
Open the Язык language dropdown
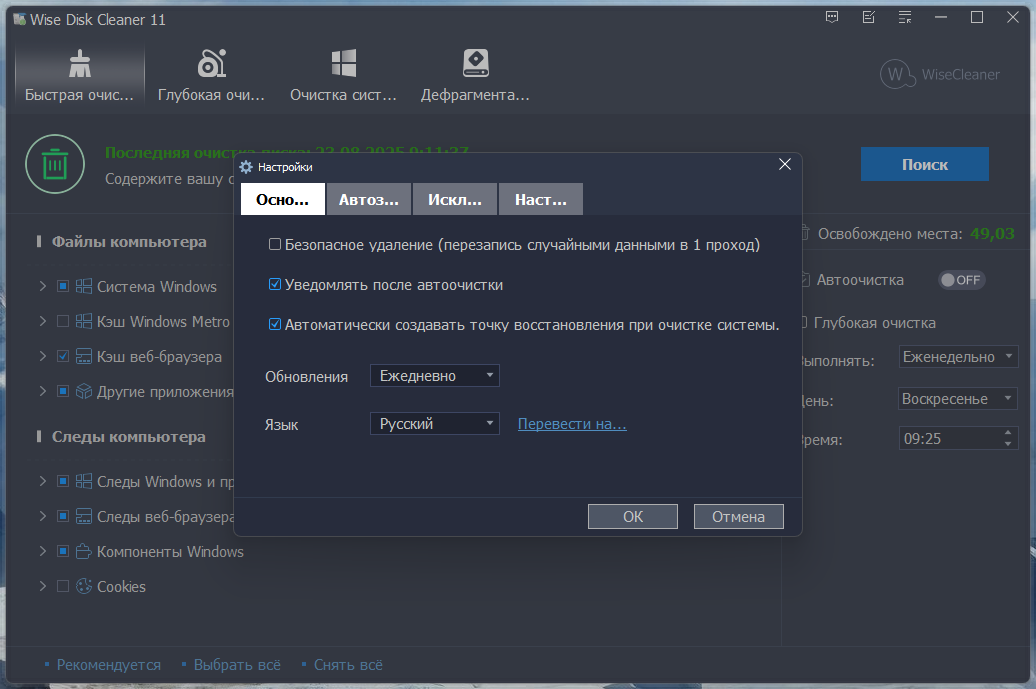click(x=435, y=423)
